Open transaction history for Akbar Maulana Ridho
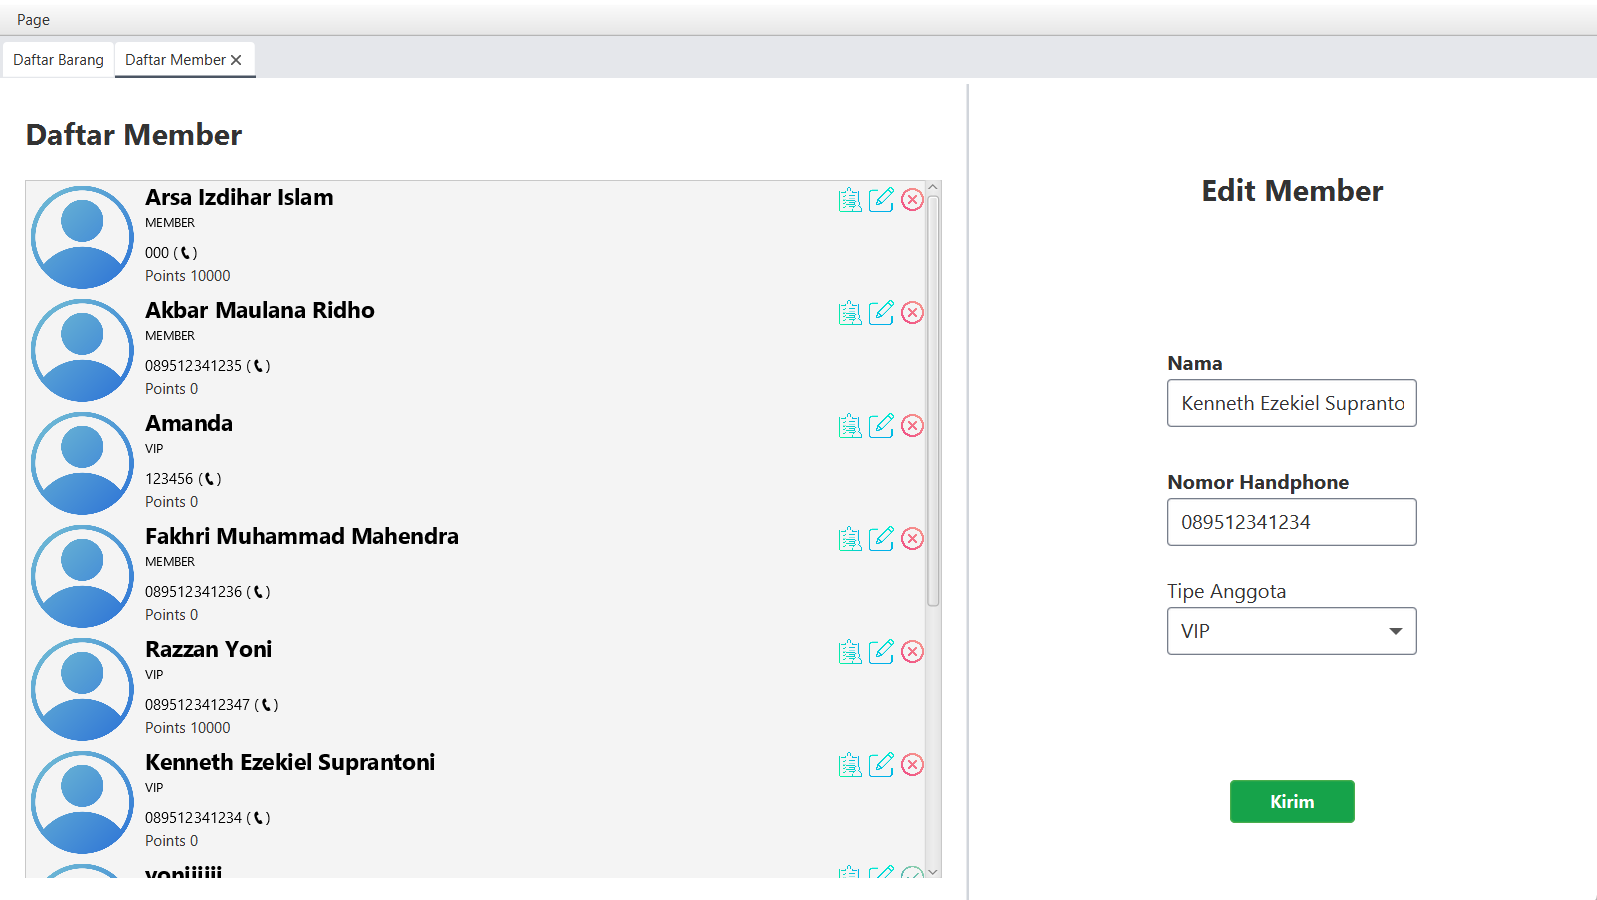The width and height of the screenshot is (1597, 900). tap(850, 313)
